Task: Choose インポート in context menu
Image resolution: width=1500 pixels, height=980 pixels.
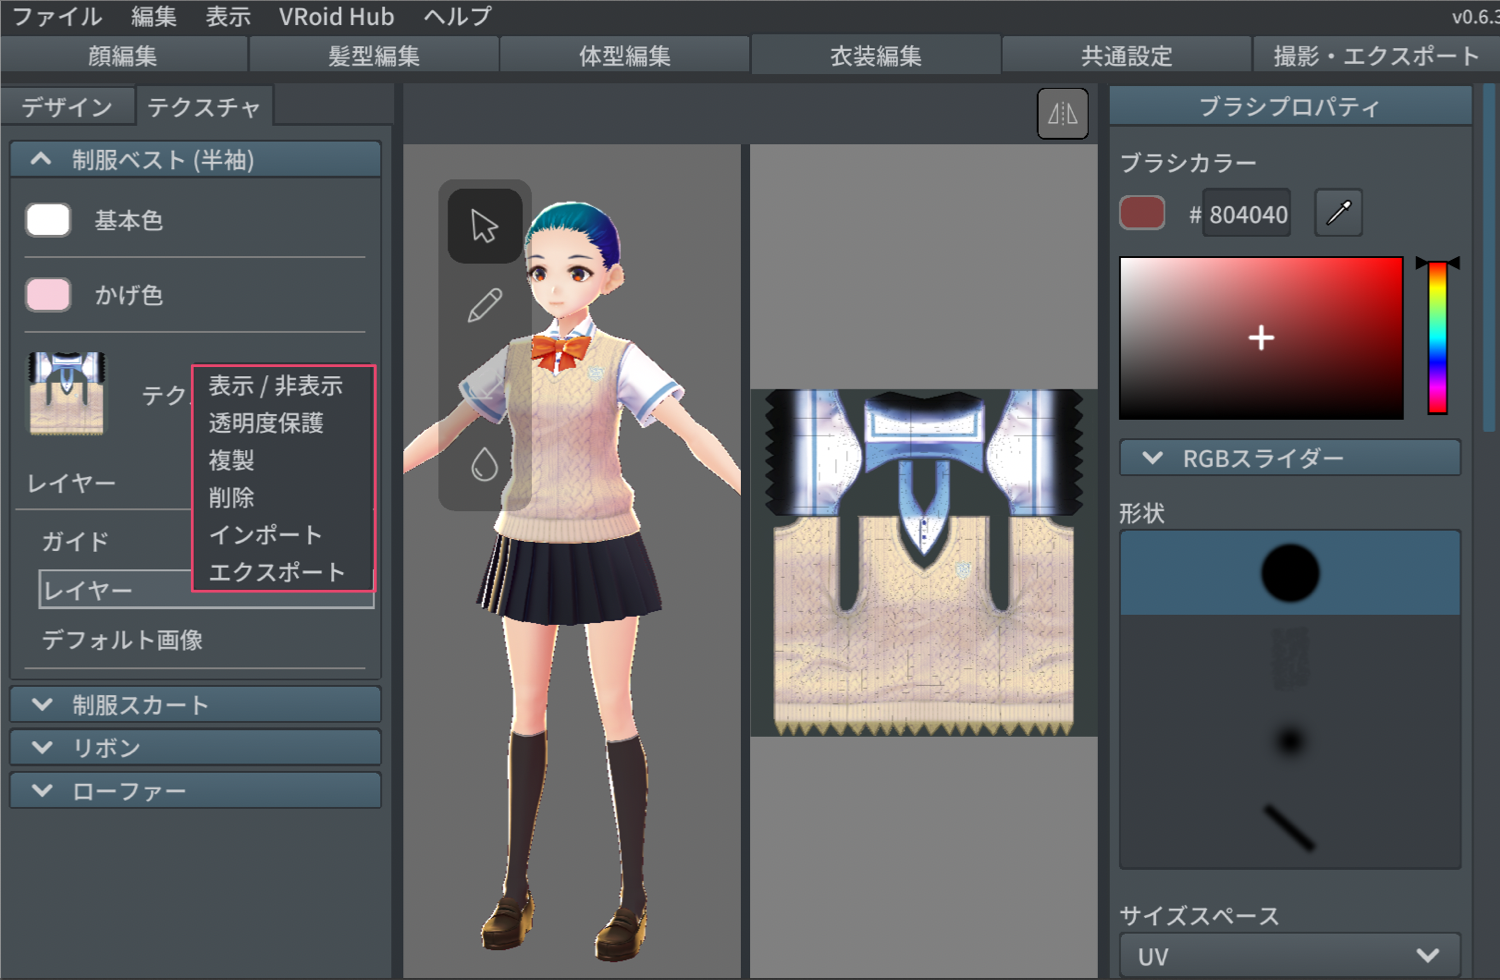Action: click(265, 535)
